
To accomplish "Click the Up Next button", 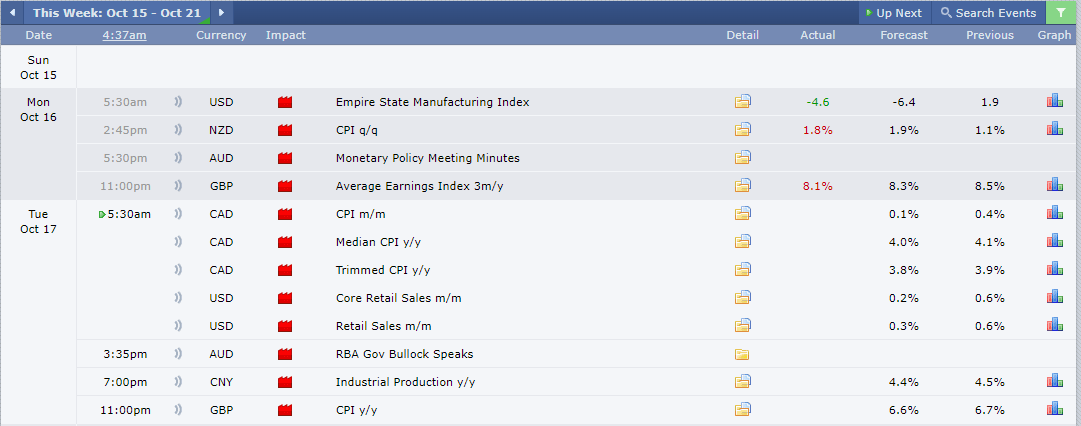I will click(x=895, y=12).
